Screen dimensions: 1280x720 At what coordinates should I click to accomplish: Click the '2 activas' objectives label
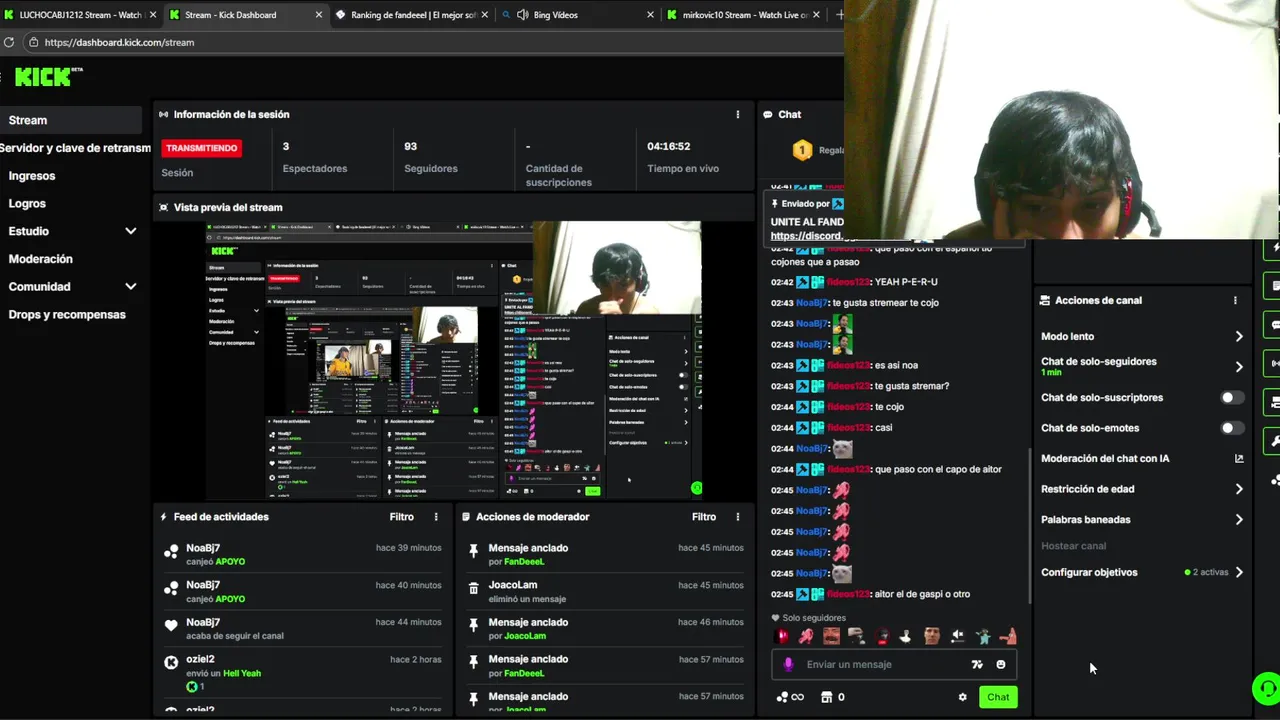(1207, 573)
